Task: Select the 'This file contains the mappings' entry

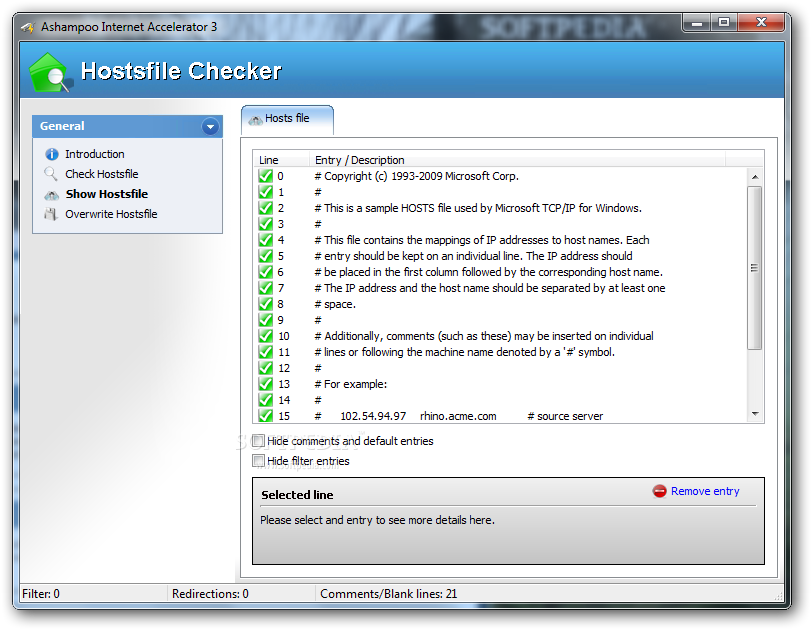Action: pos(482,240)
